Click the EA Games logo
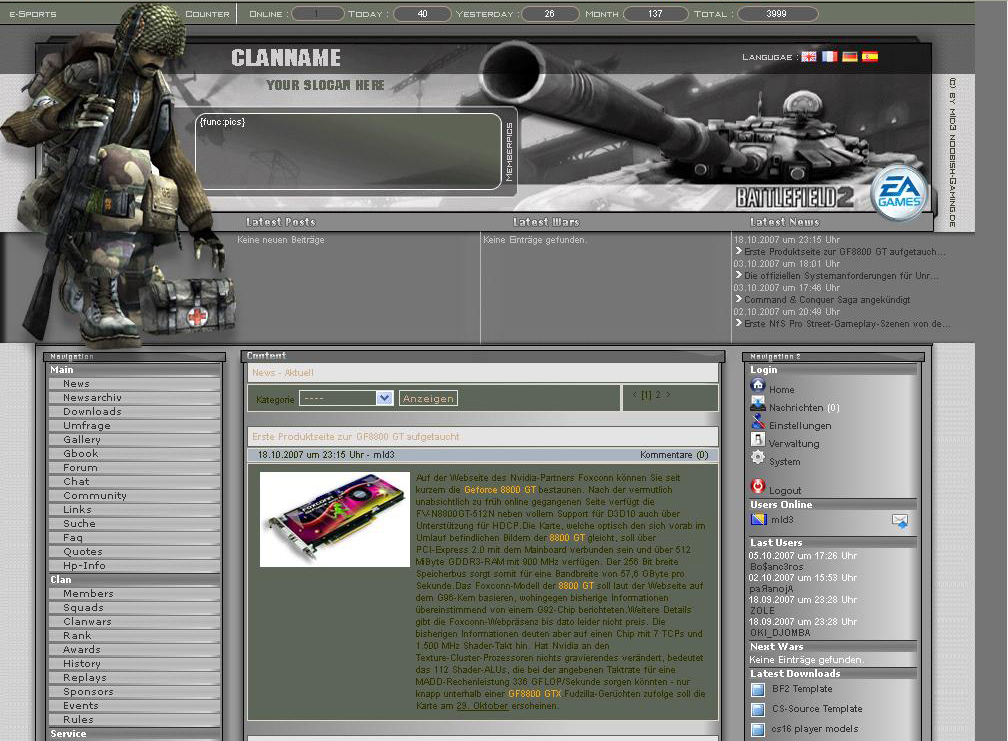This screenshot has width=1008, height=741. pos(899,193)
